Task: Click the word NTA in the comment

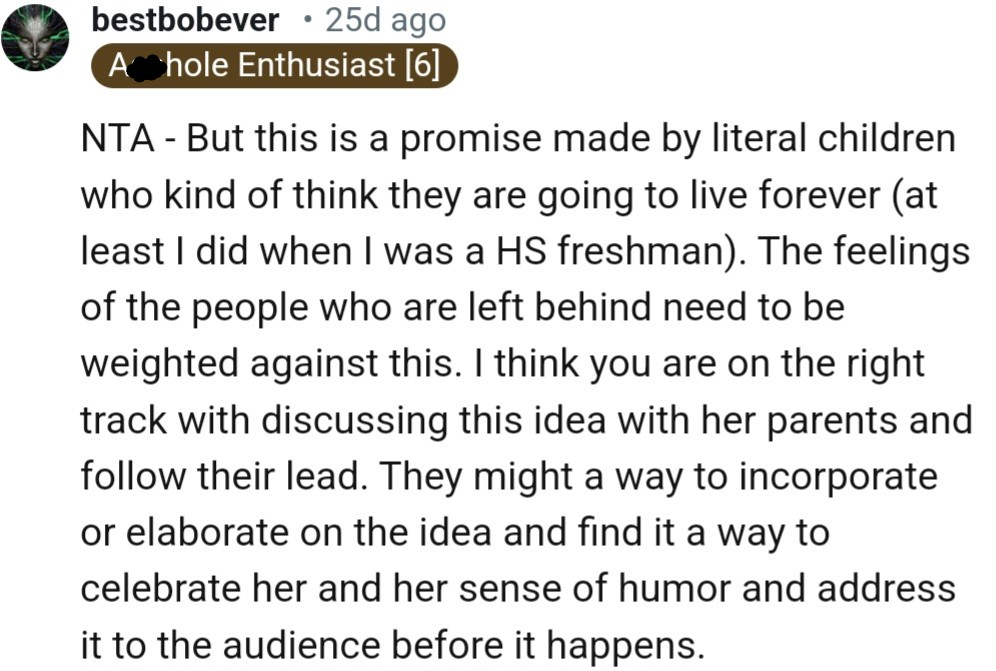Action: tap(116, 139)
